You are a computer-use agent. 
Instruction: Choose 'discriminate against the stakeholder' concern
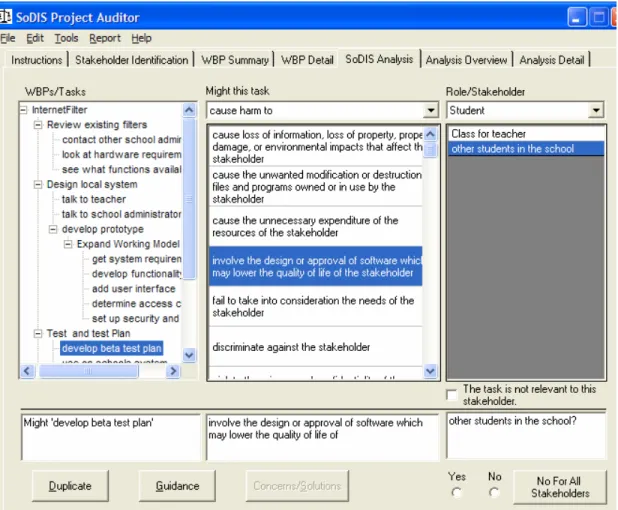click(x=316, y=347)
